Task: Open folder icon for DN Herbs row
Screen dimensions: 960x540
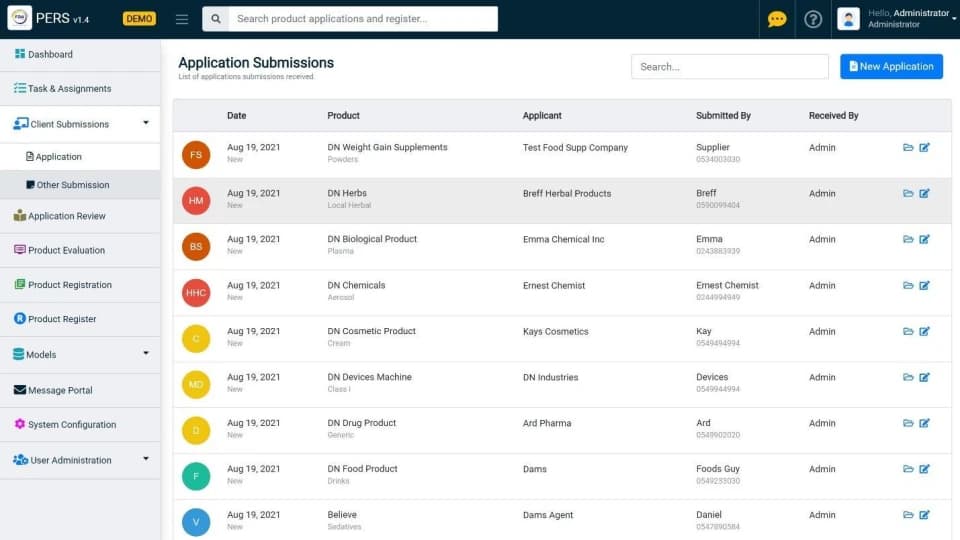Action: point(908,193)
